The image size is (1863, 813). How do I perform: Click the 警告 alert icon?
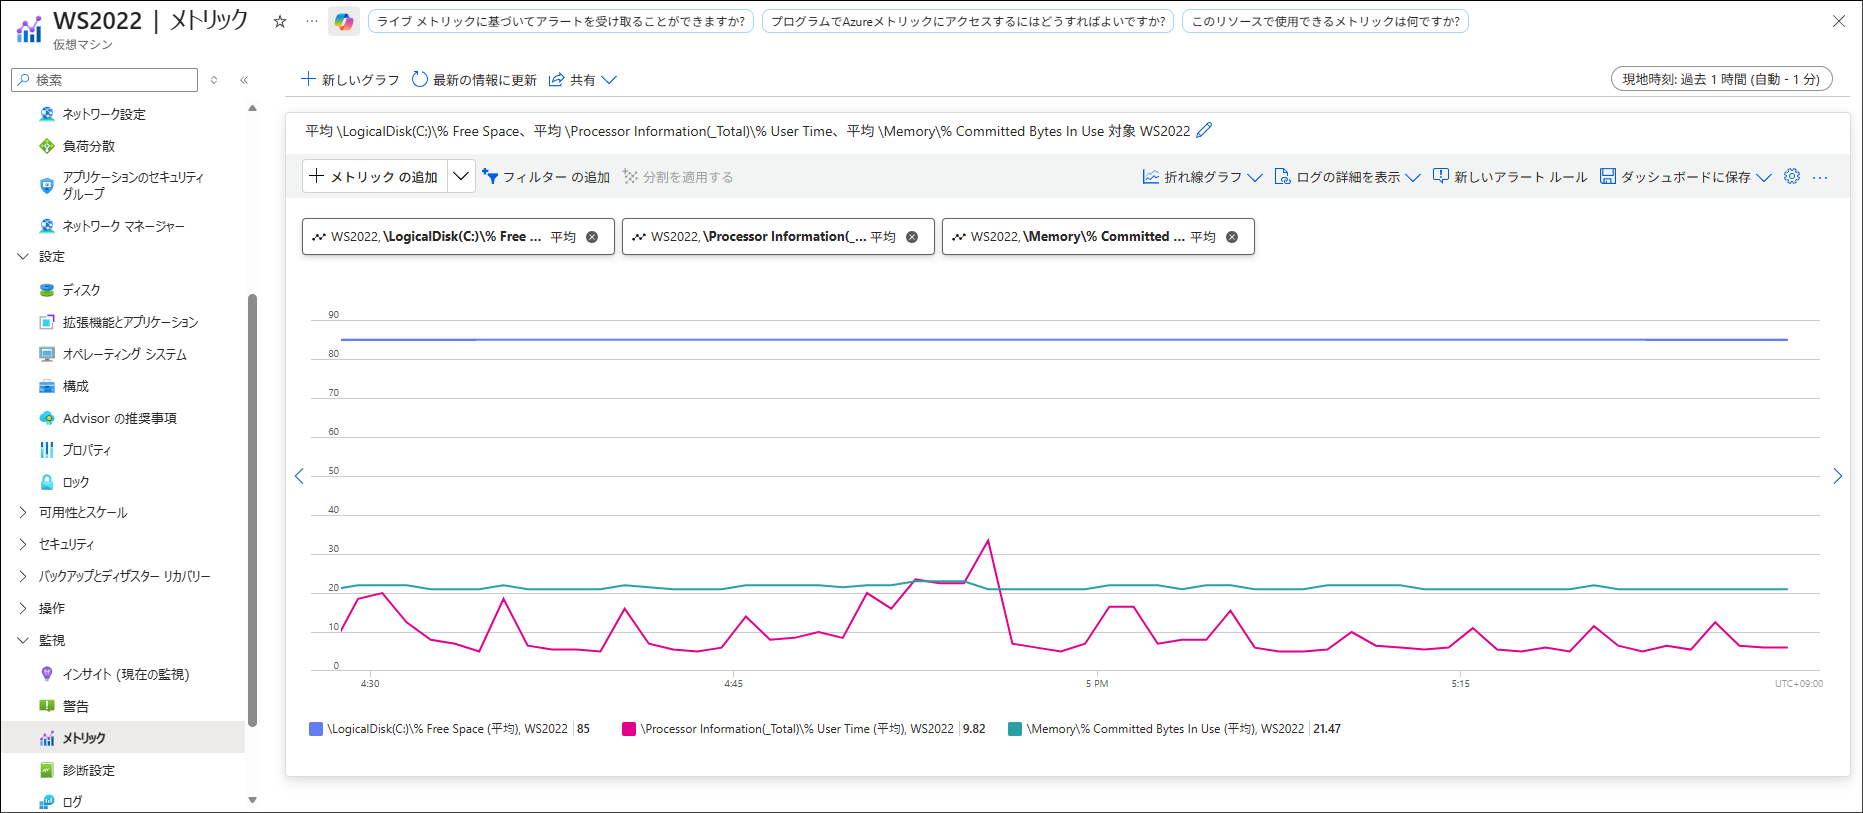[x=47, y=706]
